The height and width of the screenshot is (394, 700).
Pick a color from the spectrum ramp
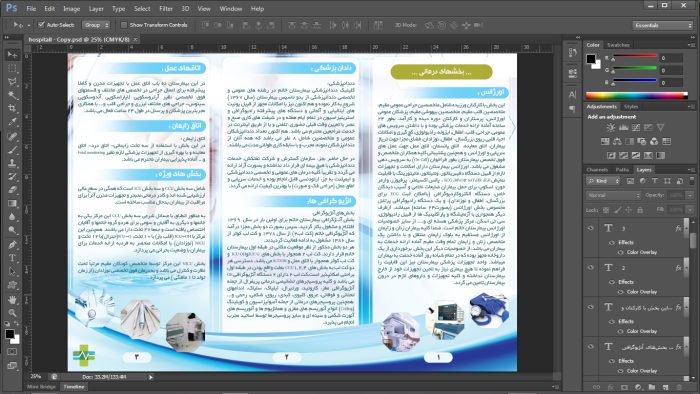pyautogui.click(x=636, y=95)
